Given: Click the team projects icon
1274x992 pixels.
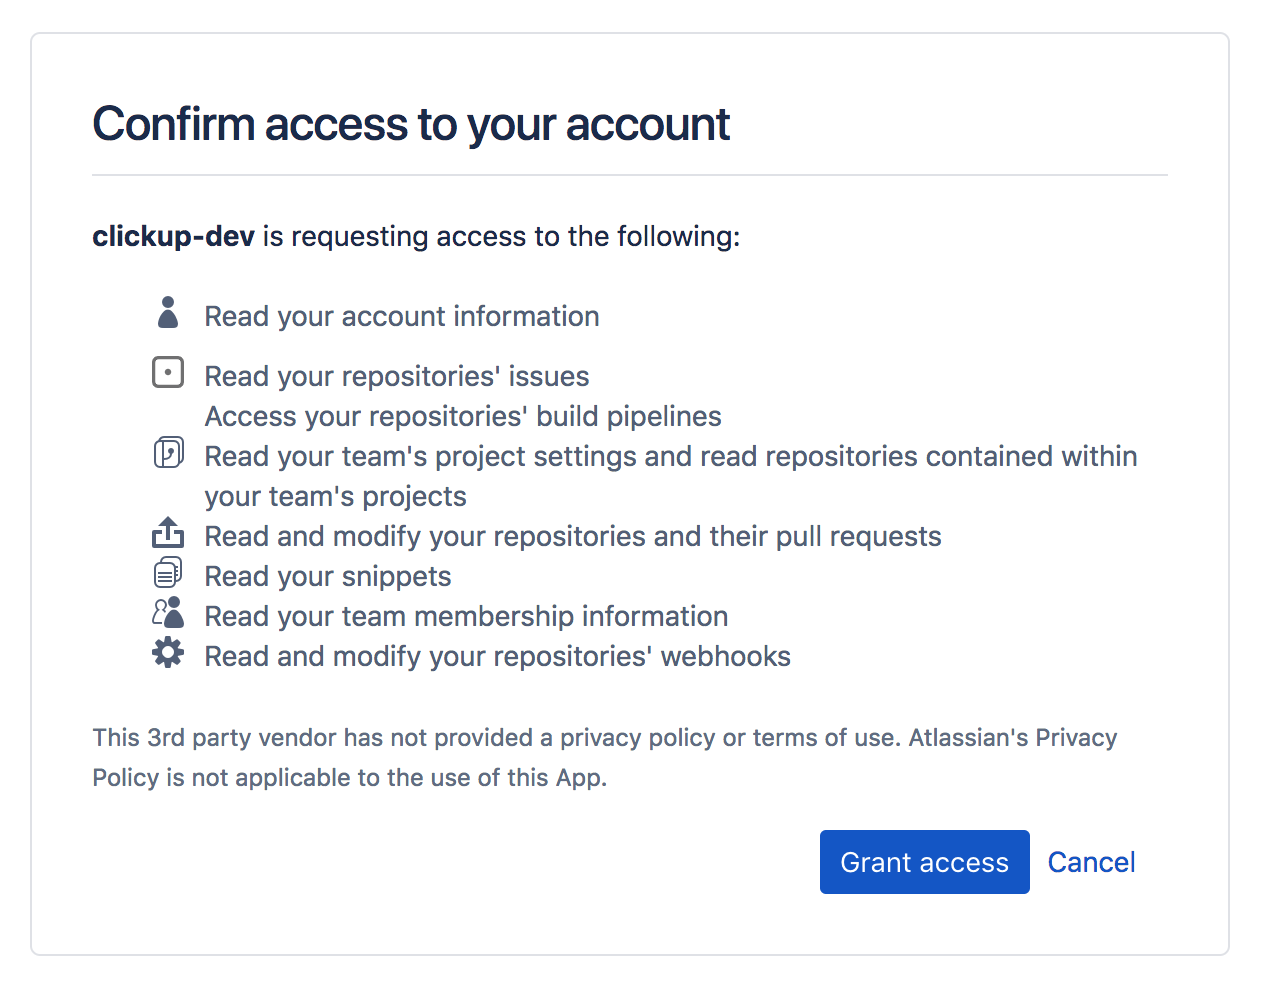Looking at the screenshot, I should (168, 453).
